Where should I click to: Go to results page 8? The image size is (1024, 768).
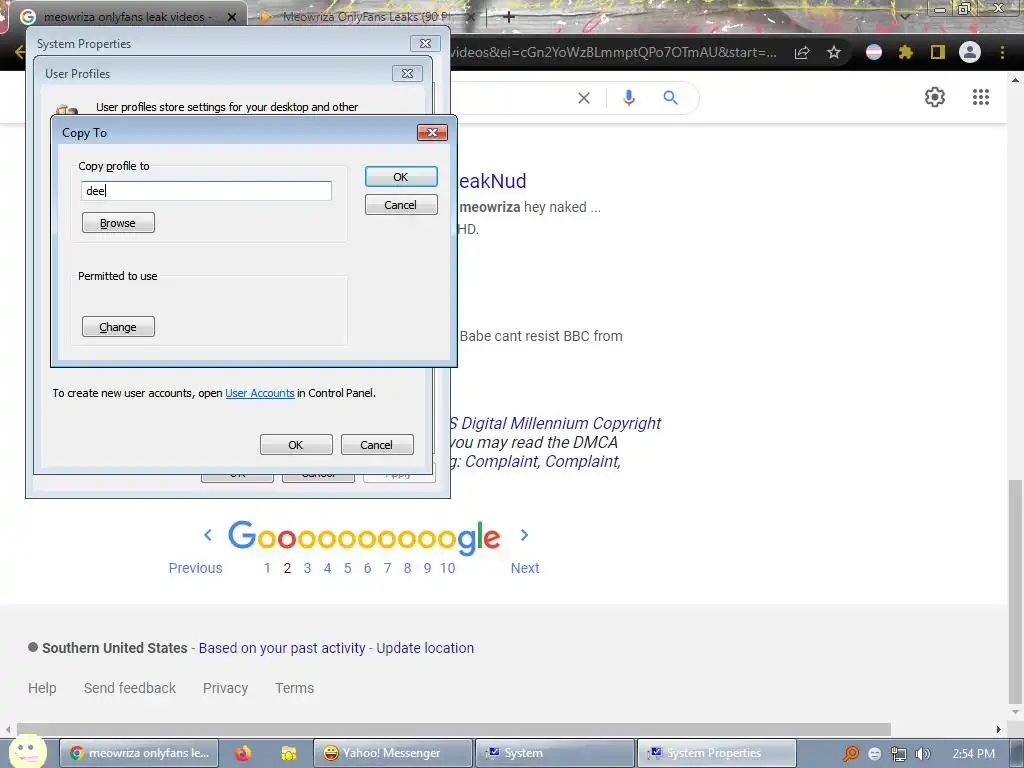click(408, 568)
